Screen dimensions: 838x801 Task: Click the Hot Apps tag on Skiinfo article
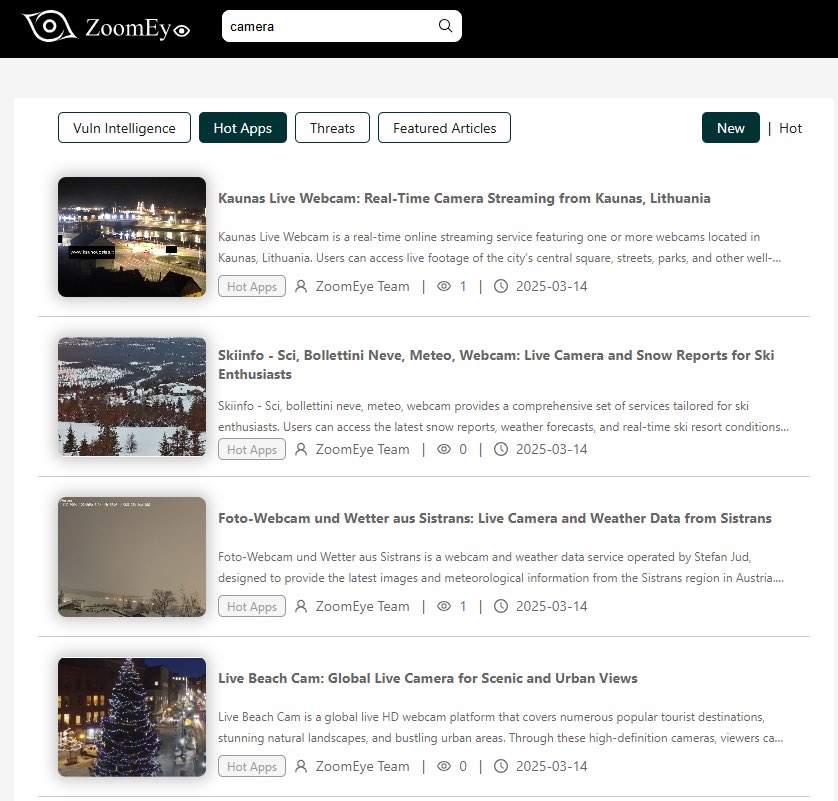[x=252, y=449]
